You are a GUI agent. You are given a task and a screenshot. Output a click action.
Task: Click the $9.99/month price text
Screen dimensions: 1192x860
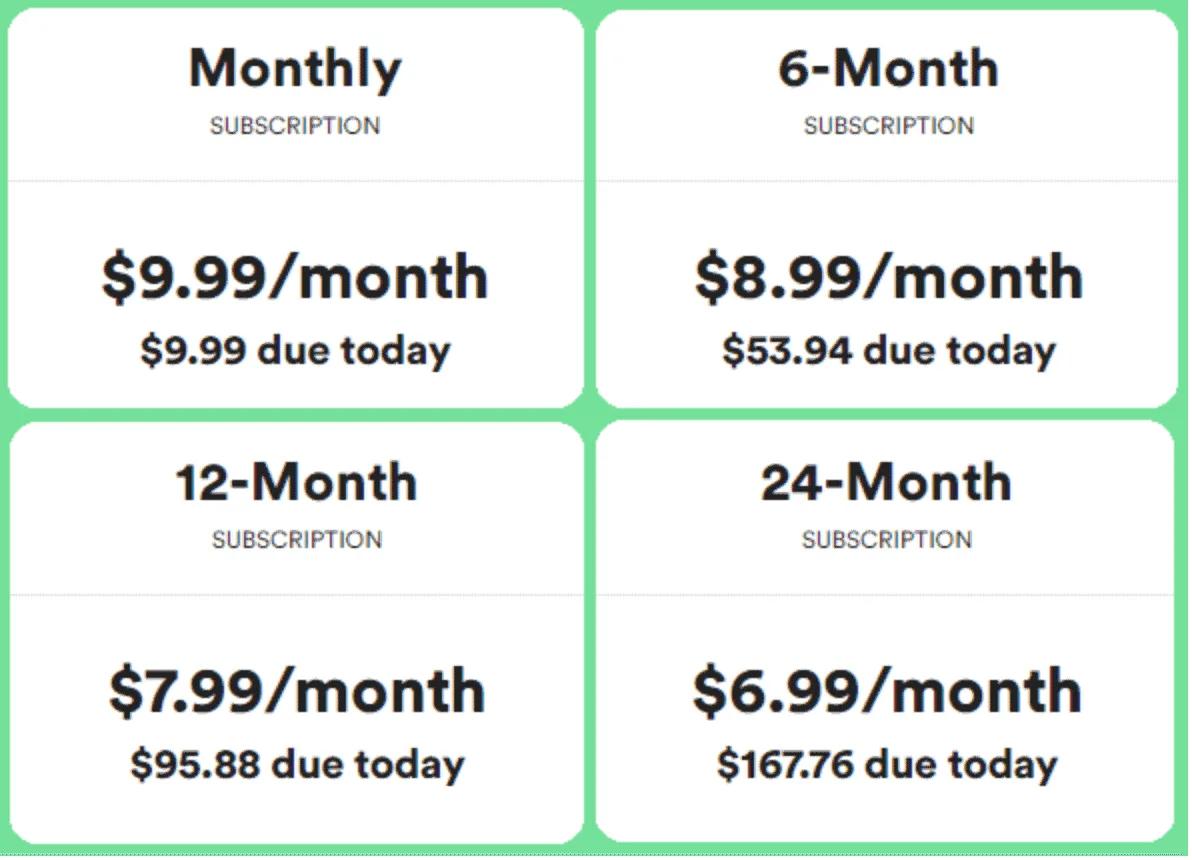tap(295, 278)
